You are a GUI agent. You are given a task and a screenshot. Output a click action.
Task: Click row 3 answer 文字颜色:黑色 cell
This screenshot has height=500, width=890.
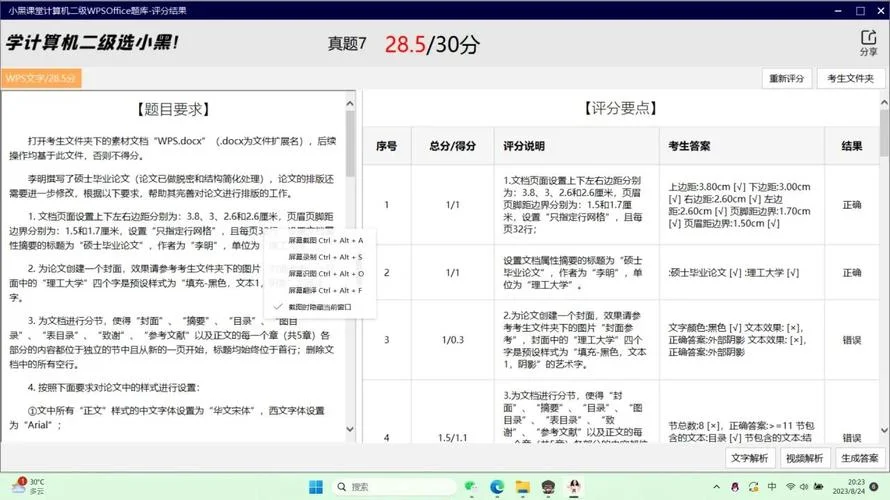point(741,340)
